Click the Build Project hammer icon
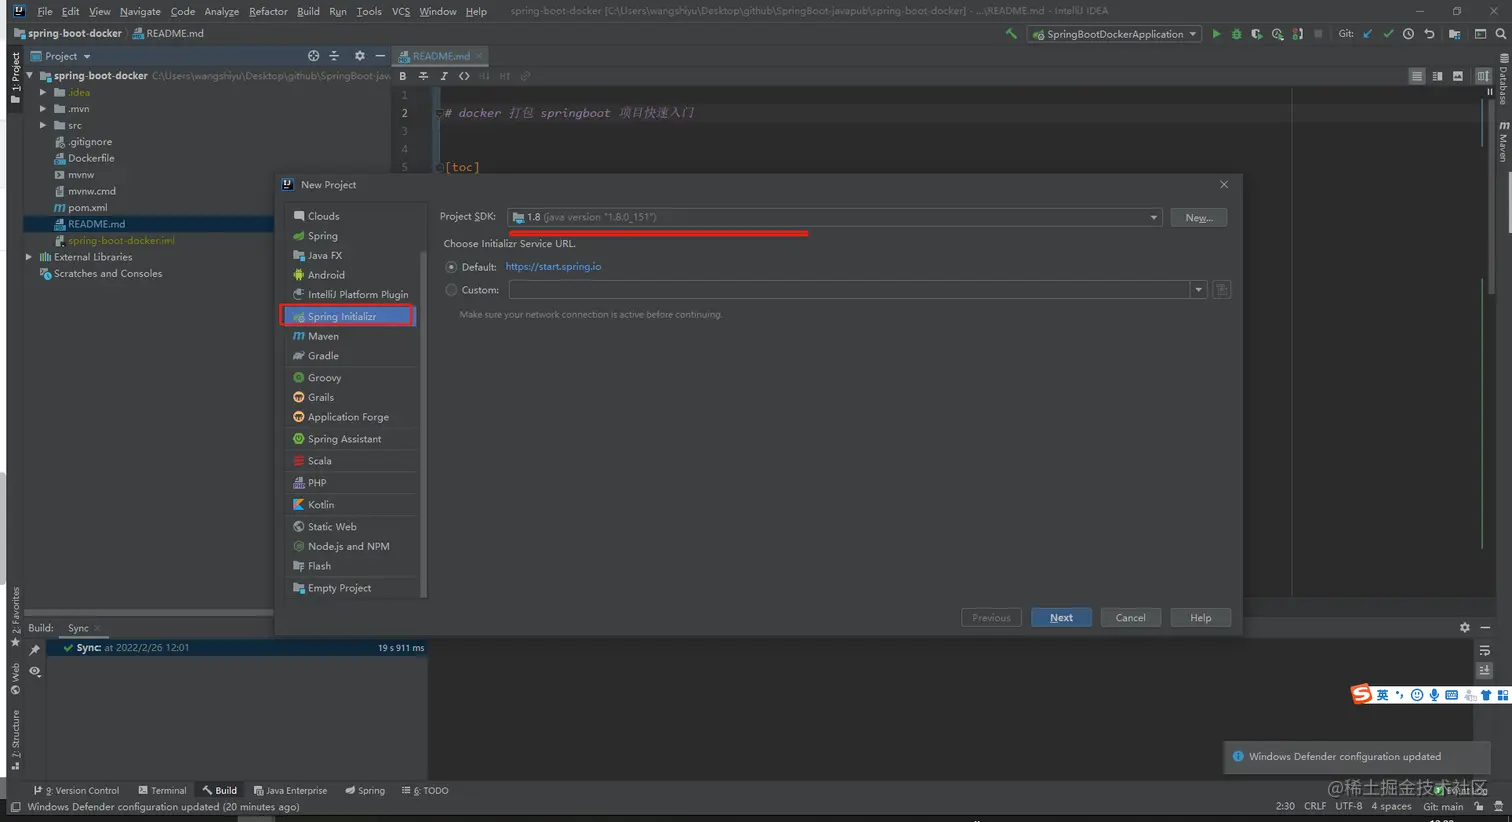This screenshot has width=1512, height=822. (x=1011, y=34)
